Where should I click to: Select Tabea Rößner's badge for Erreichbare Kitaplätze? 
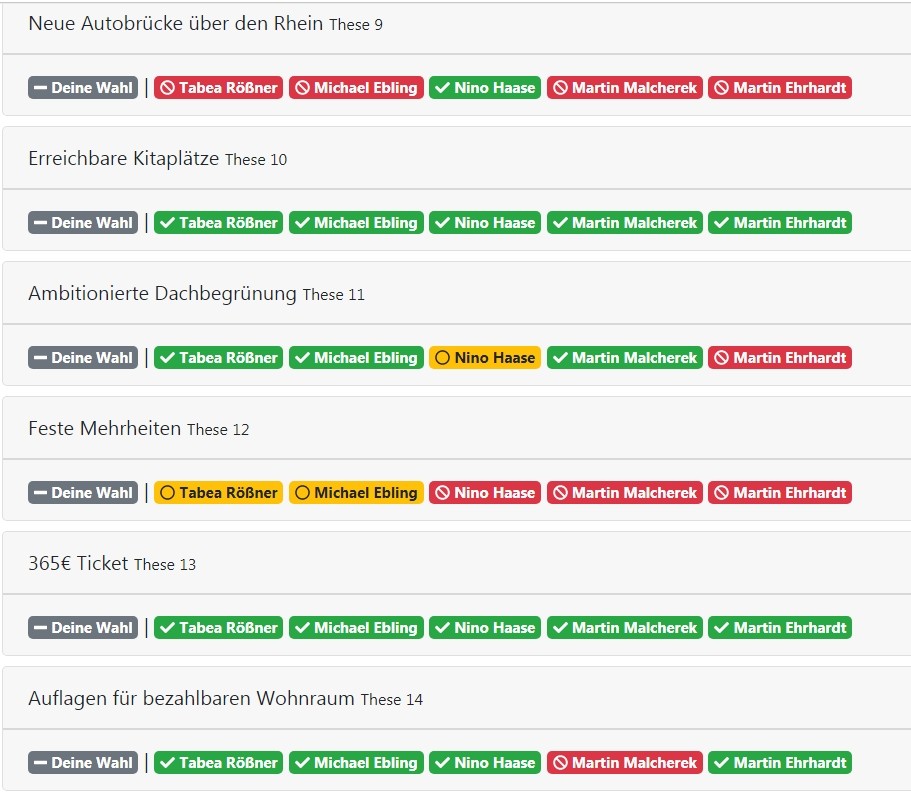point(218,223)
